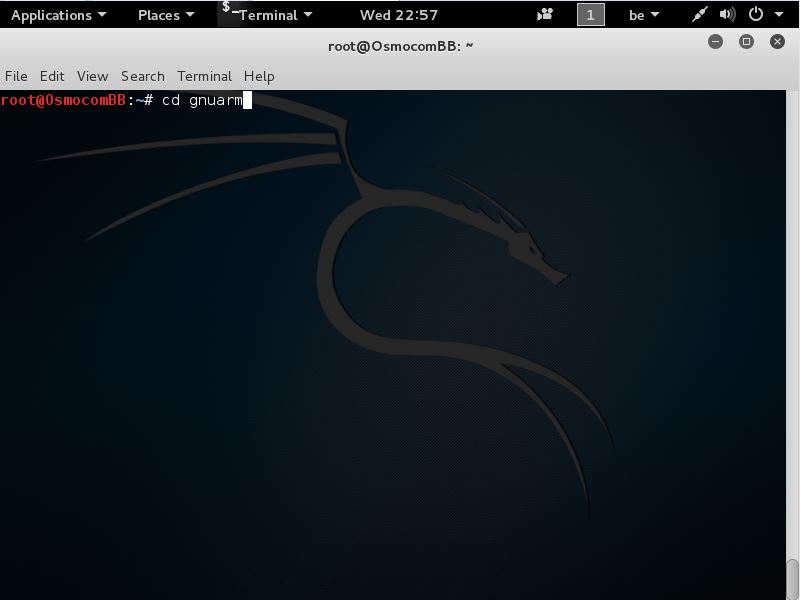Open the Places menu

(166, 15)
